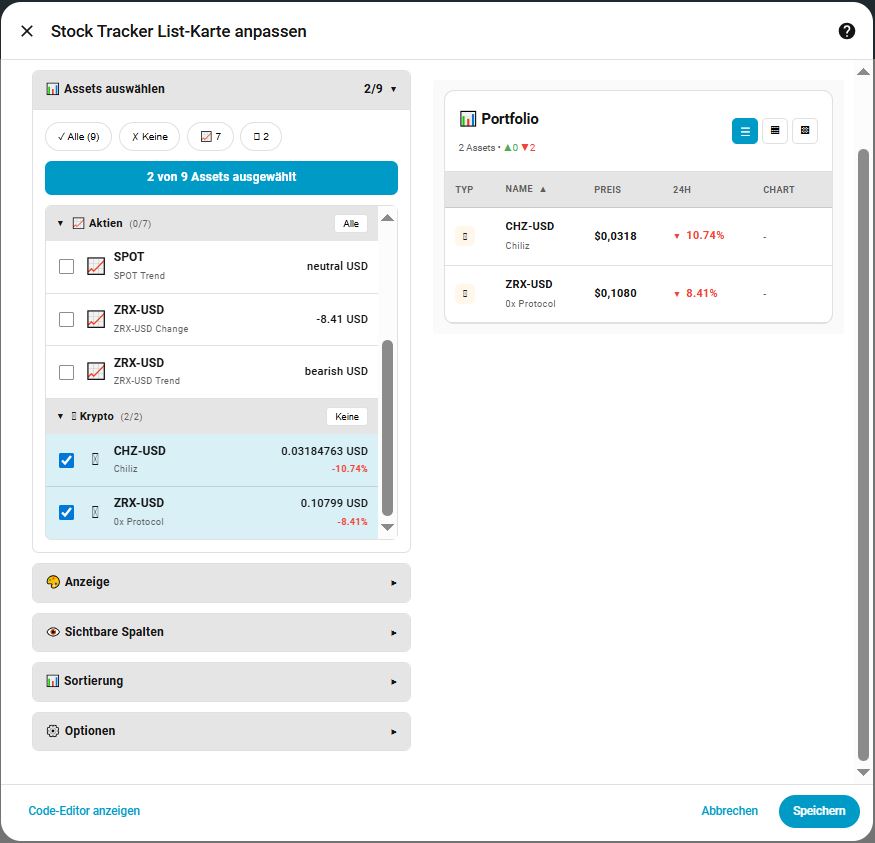875x843 pixels.
Task: Expand the Sichtbare Spalten section
Action: click(x=221, y=632)
